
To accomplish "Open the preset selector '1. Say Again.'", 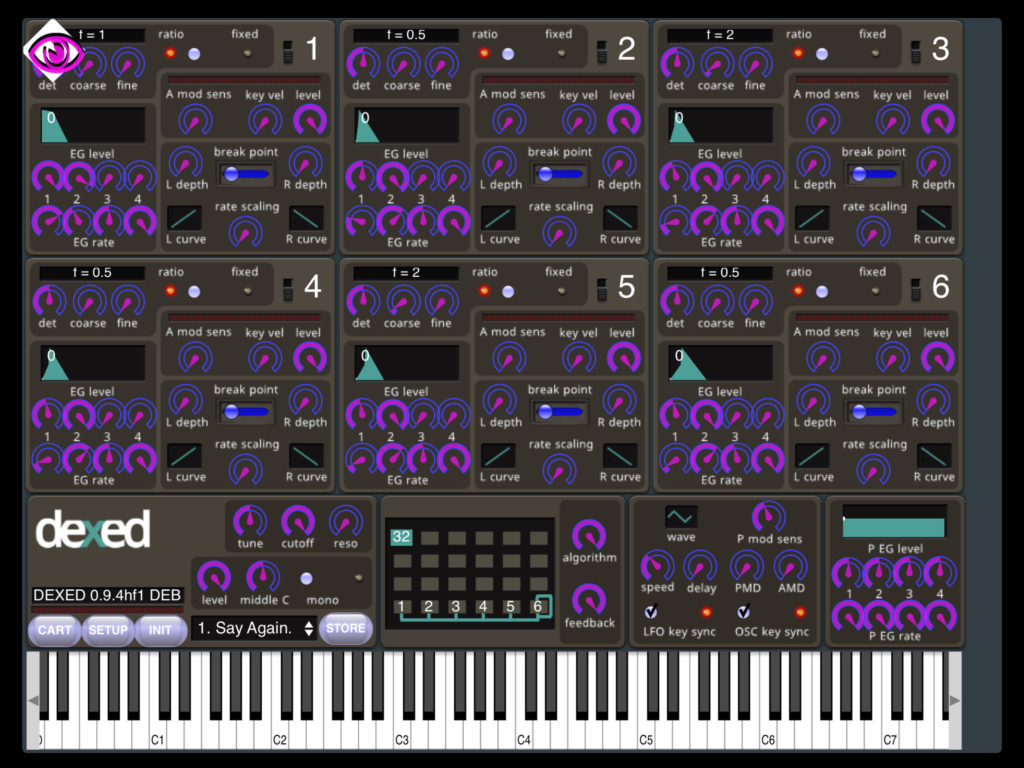I will coord(255,628).
